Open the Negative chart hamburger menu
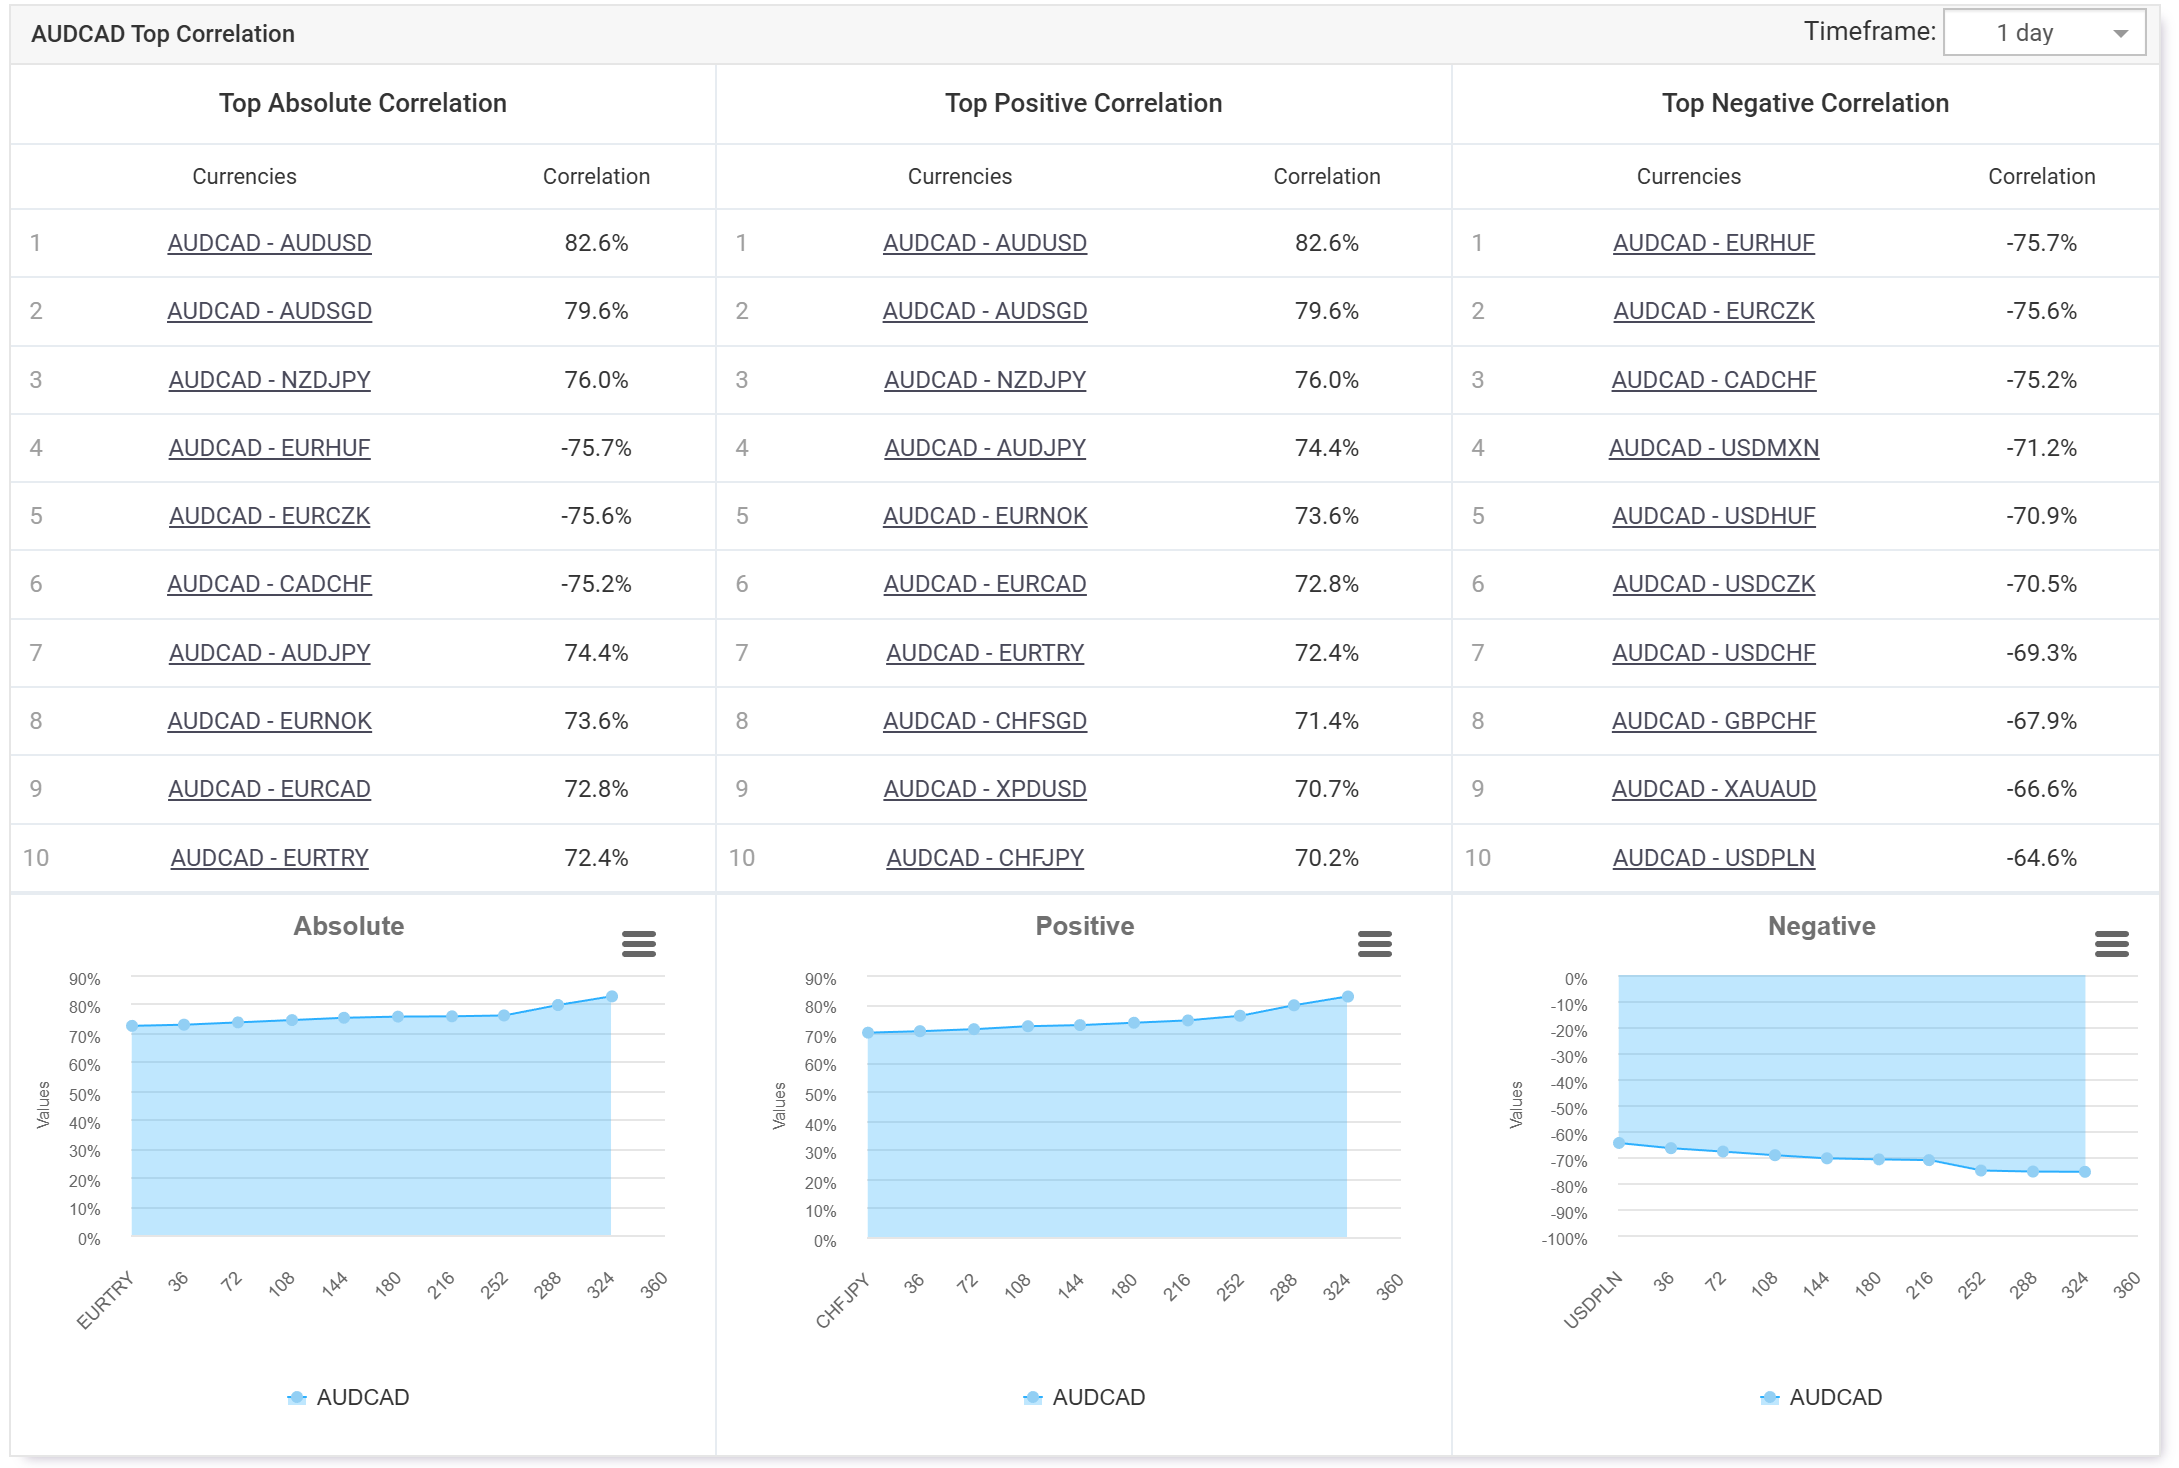 coord(2111,943)
